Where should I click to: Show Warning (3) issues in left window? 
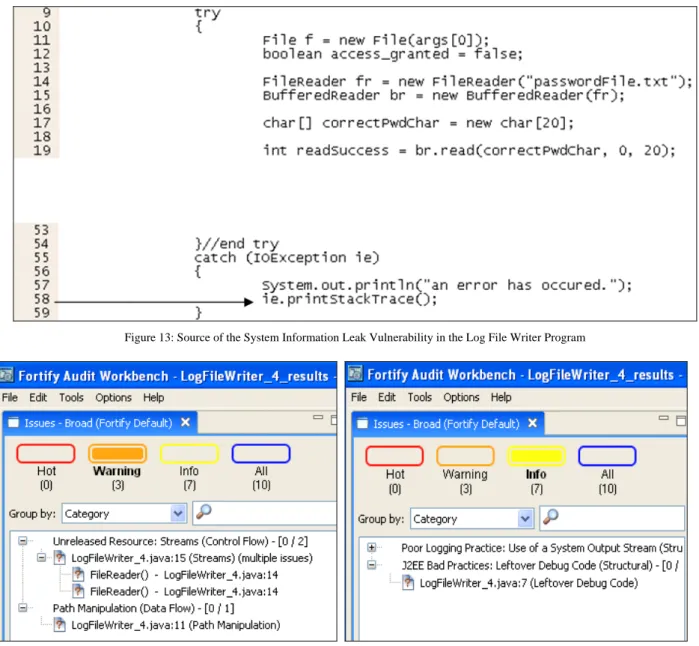[x=117, y=466]
